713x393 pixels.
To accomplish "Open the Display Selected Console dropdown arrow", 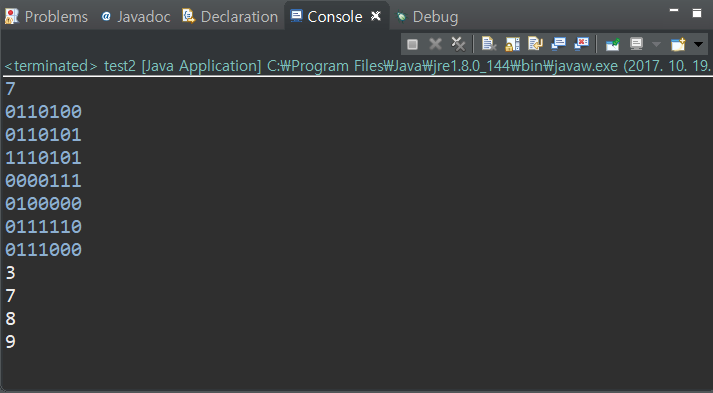I will 656,44.
